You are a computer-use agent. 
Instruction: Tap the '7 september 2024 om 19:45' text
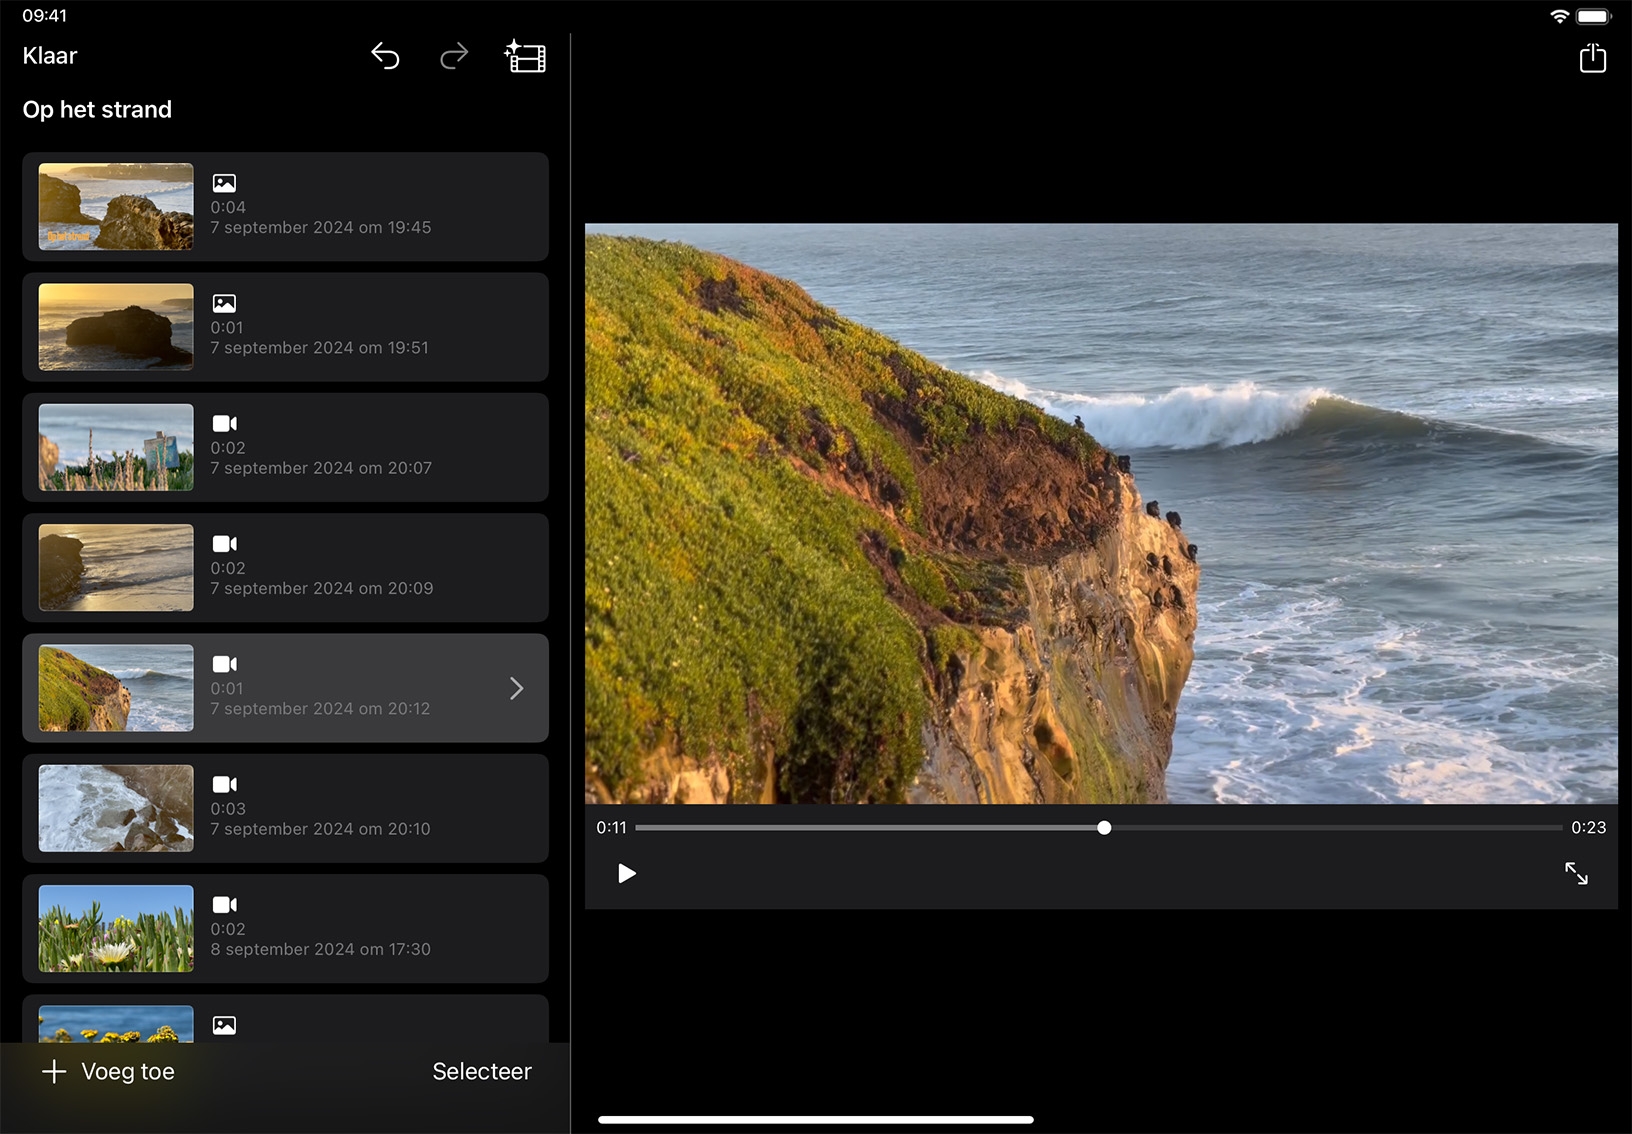(321, 228)
